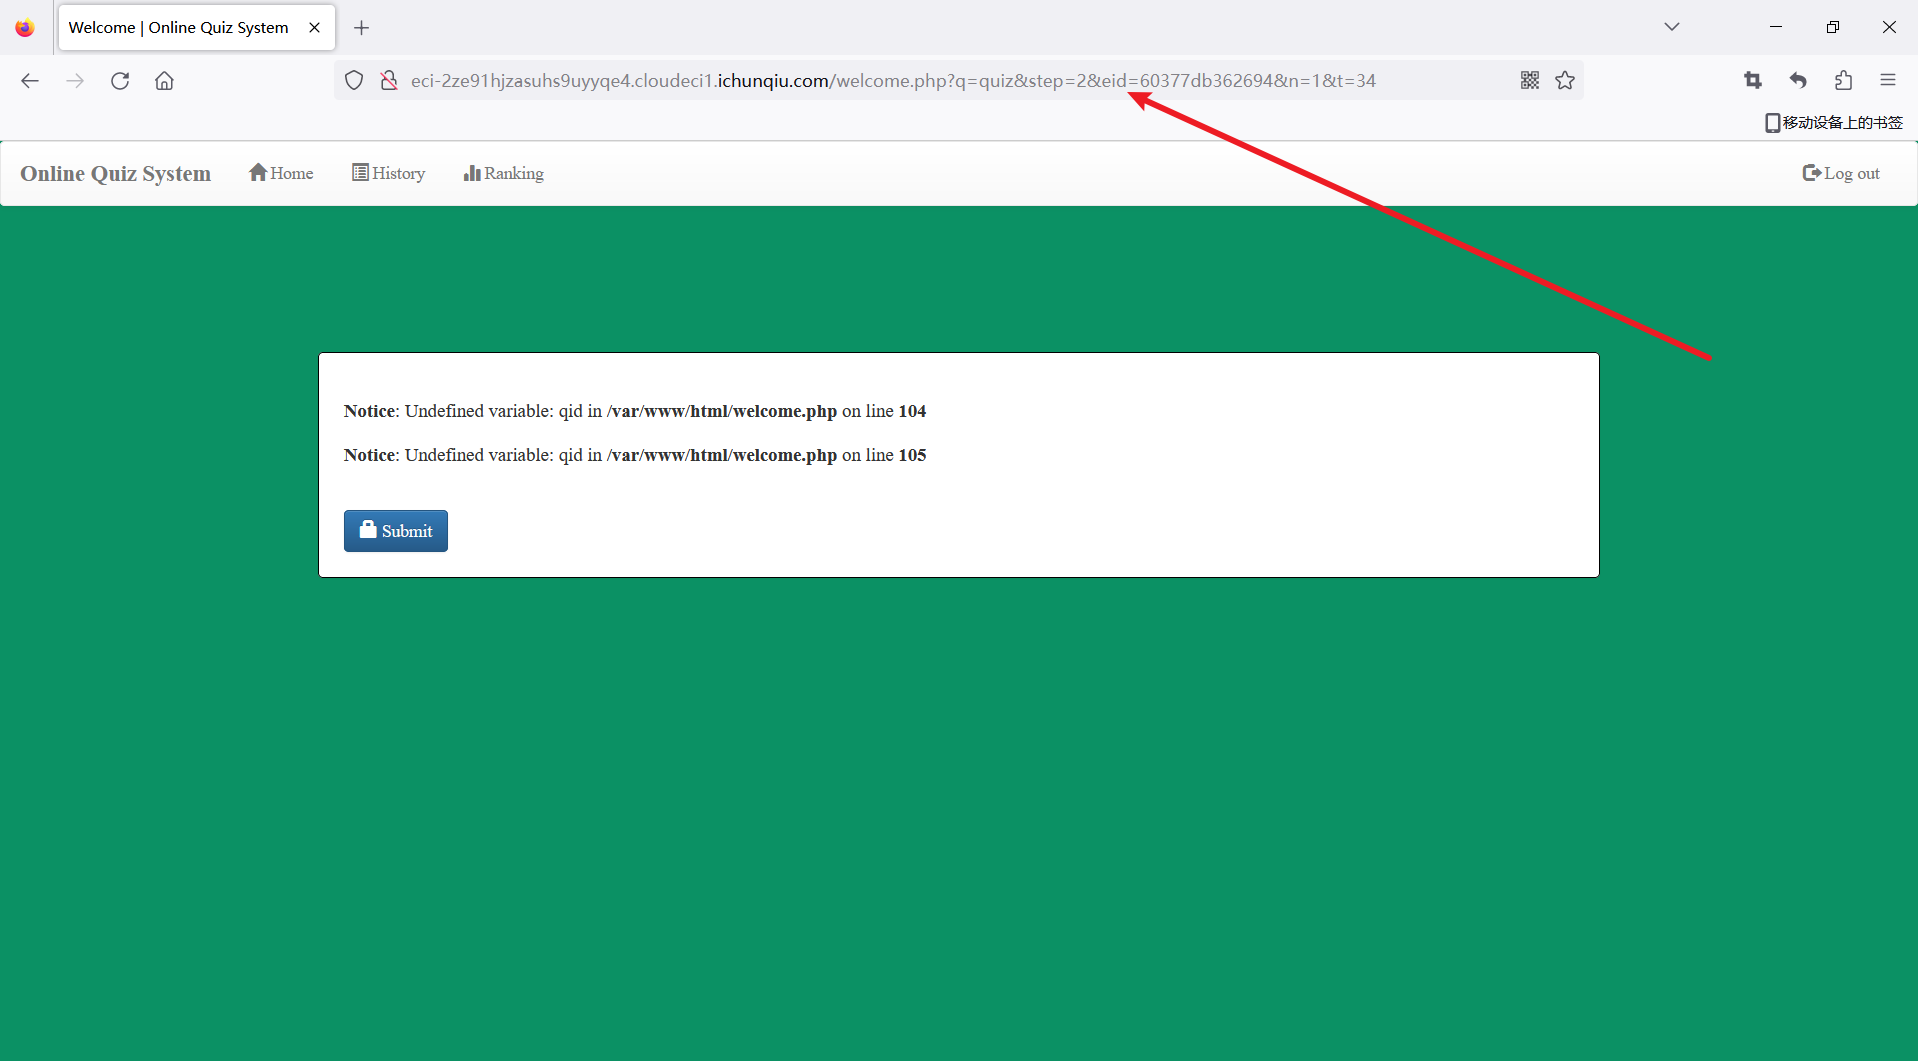Select the notice text for line 104
The width and height of the screenshot is (1918, 1061).
[x=635, y=411]
